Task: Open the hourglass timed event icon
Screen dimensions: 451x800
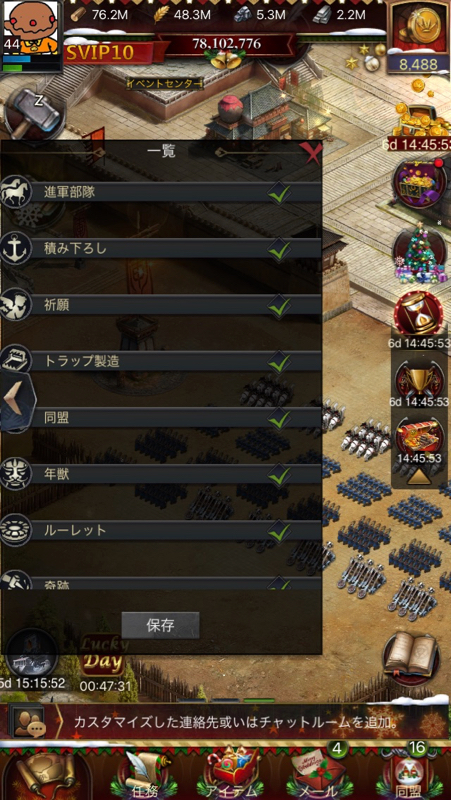Action: click(419, 314)
